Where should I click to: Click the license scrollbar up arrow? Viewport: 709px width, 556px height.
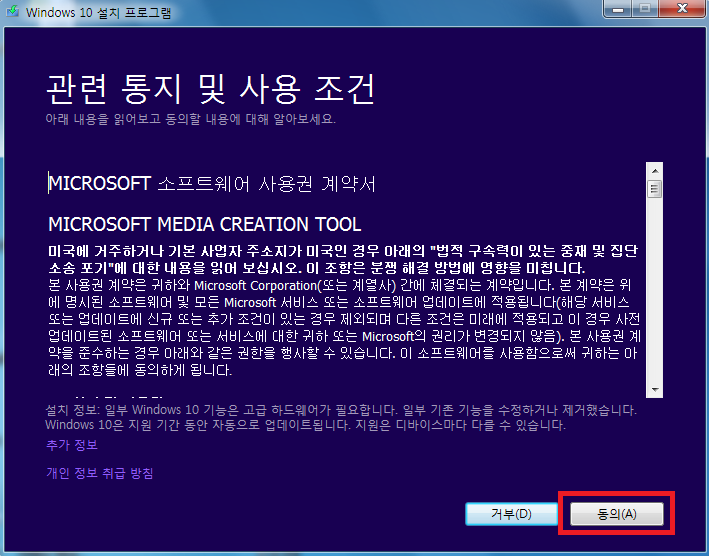[655, 171]
